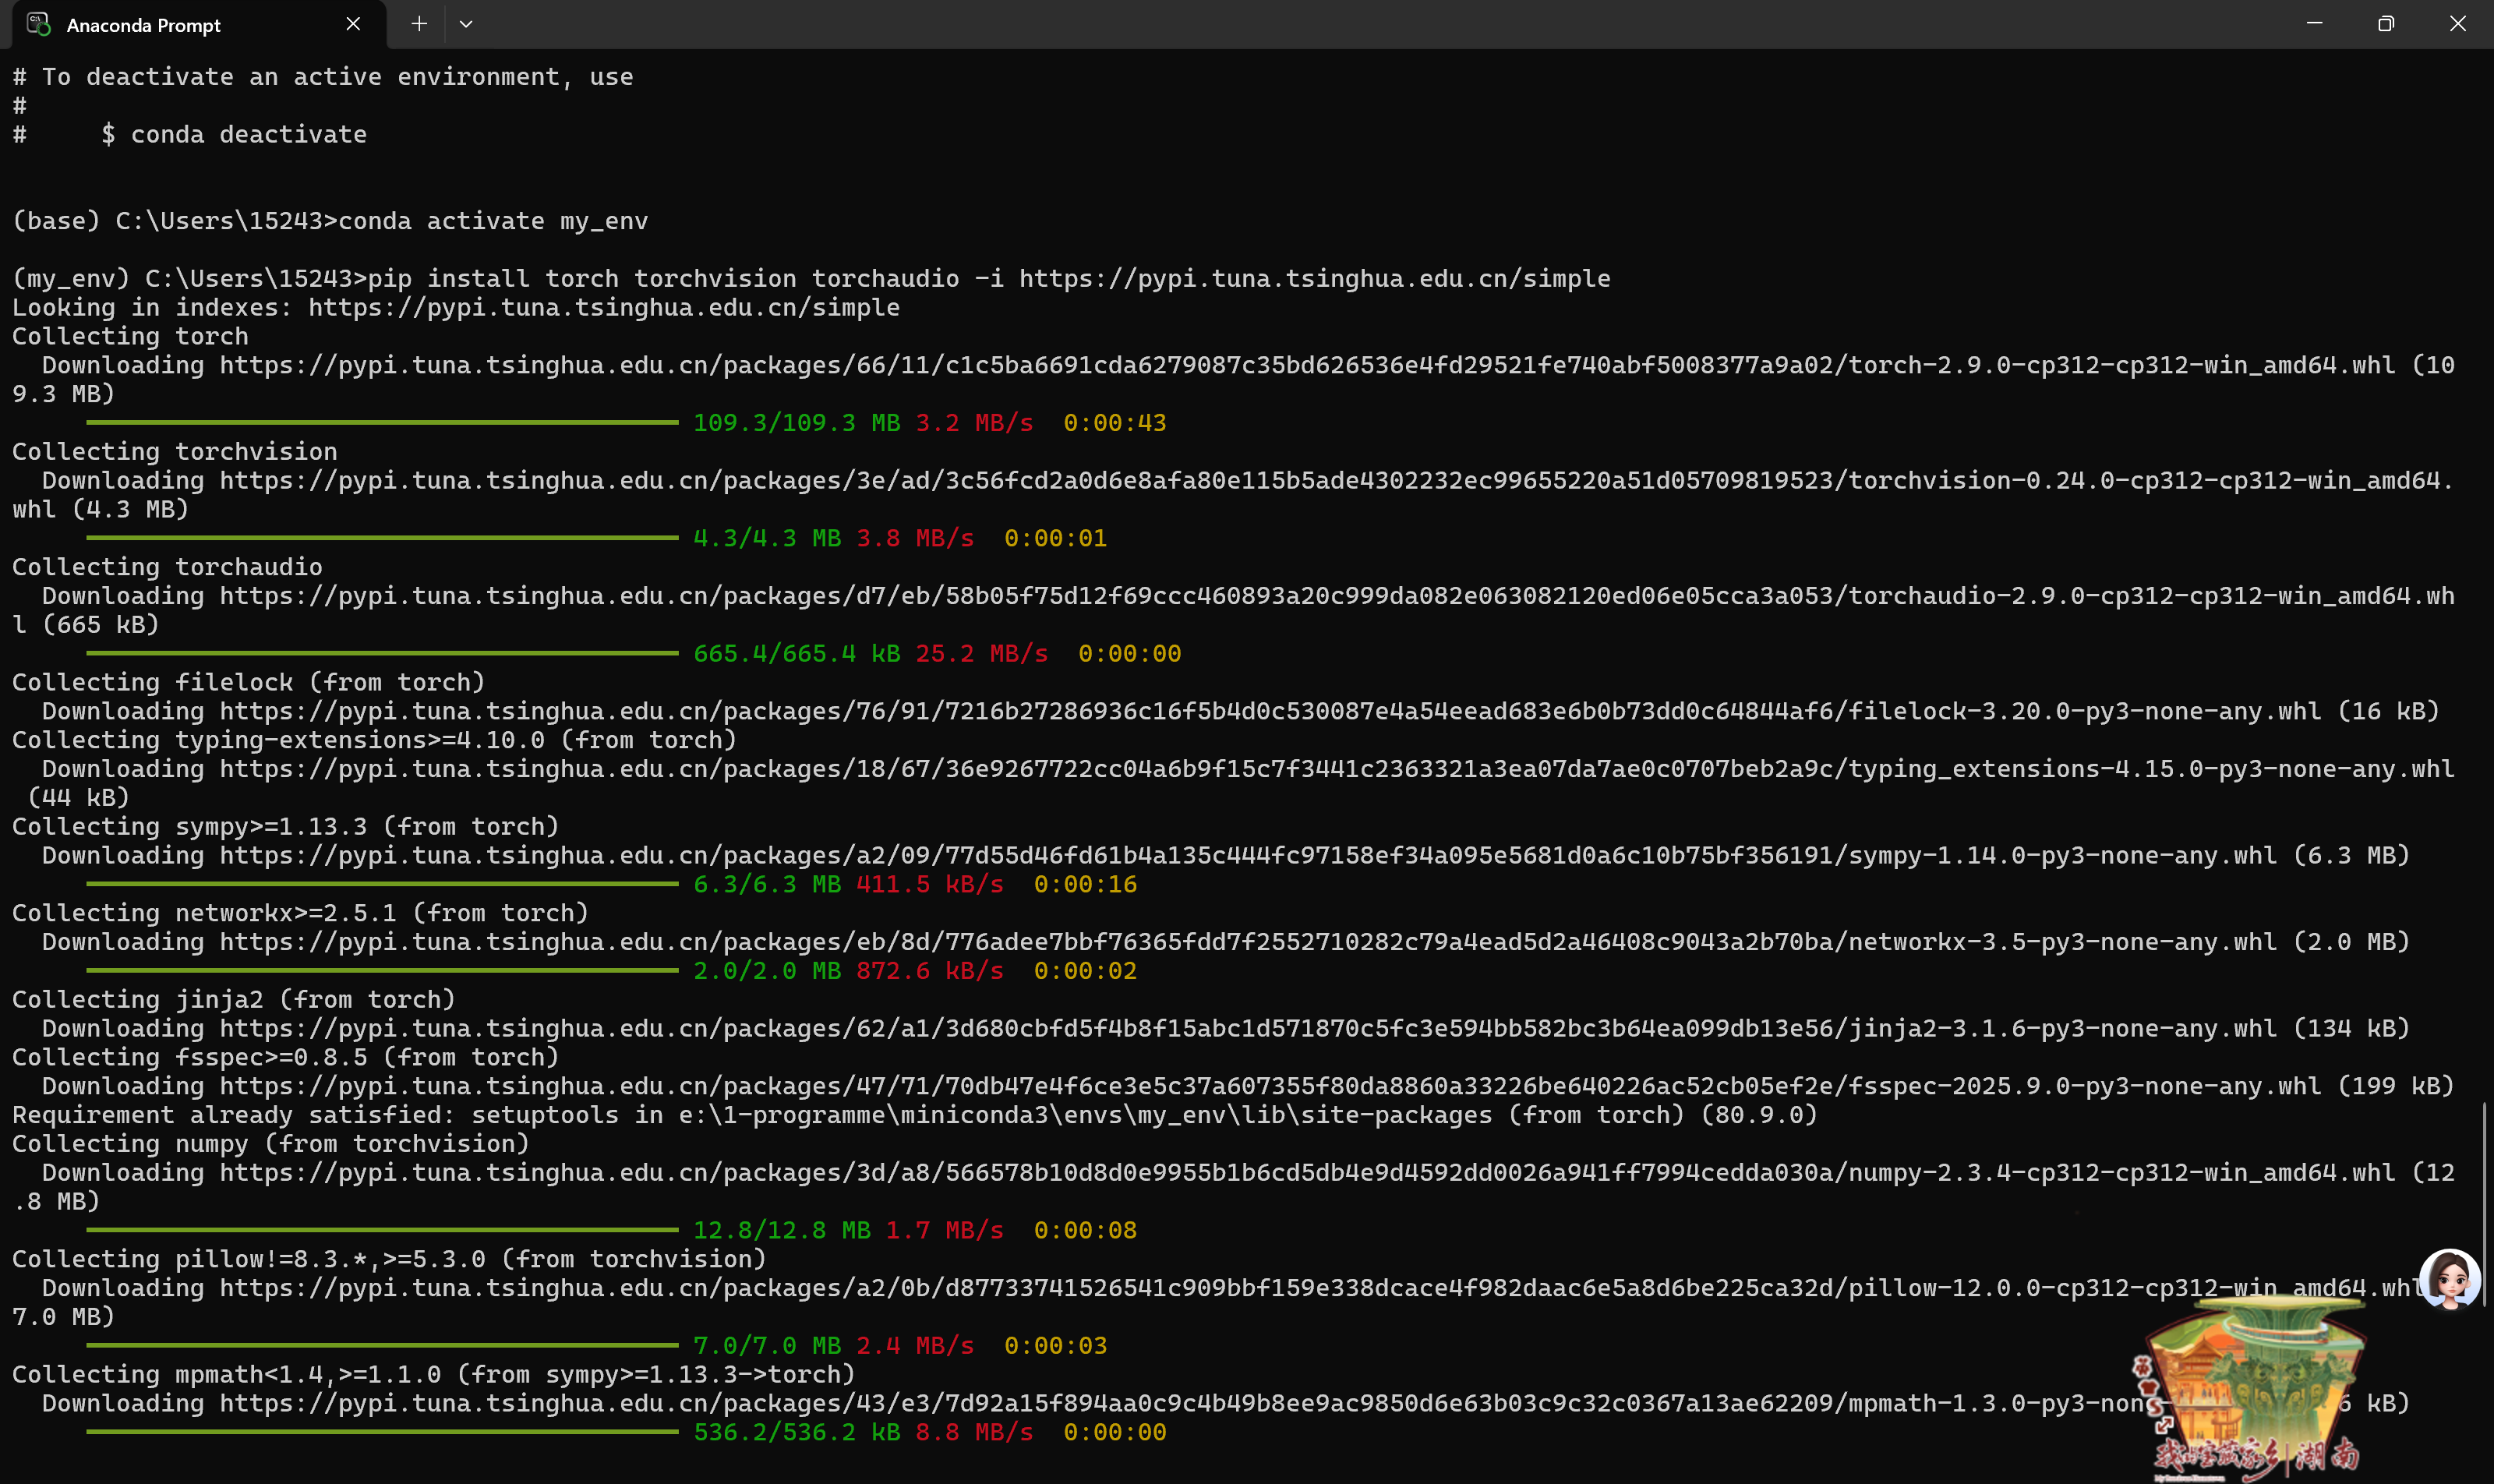Click the '411.5 kB/s' speed value
This screenshot has width=2494, height=1484.
930,885
